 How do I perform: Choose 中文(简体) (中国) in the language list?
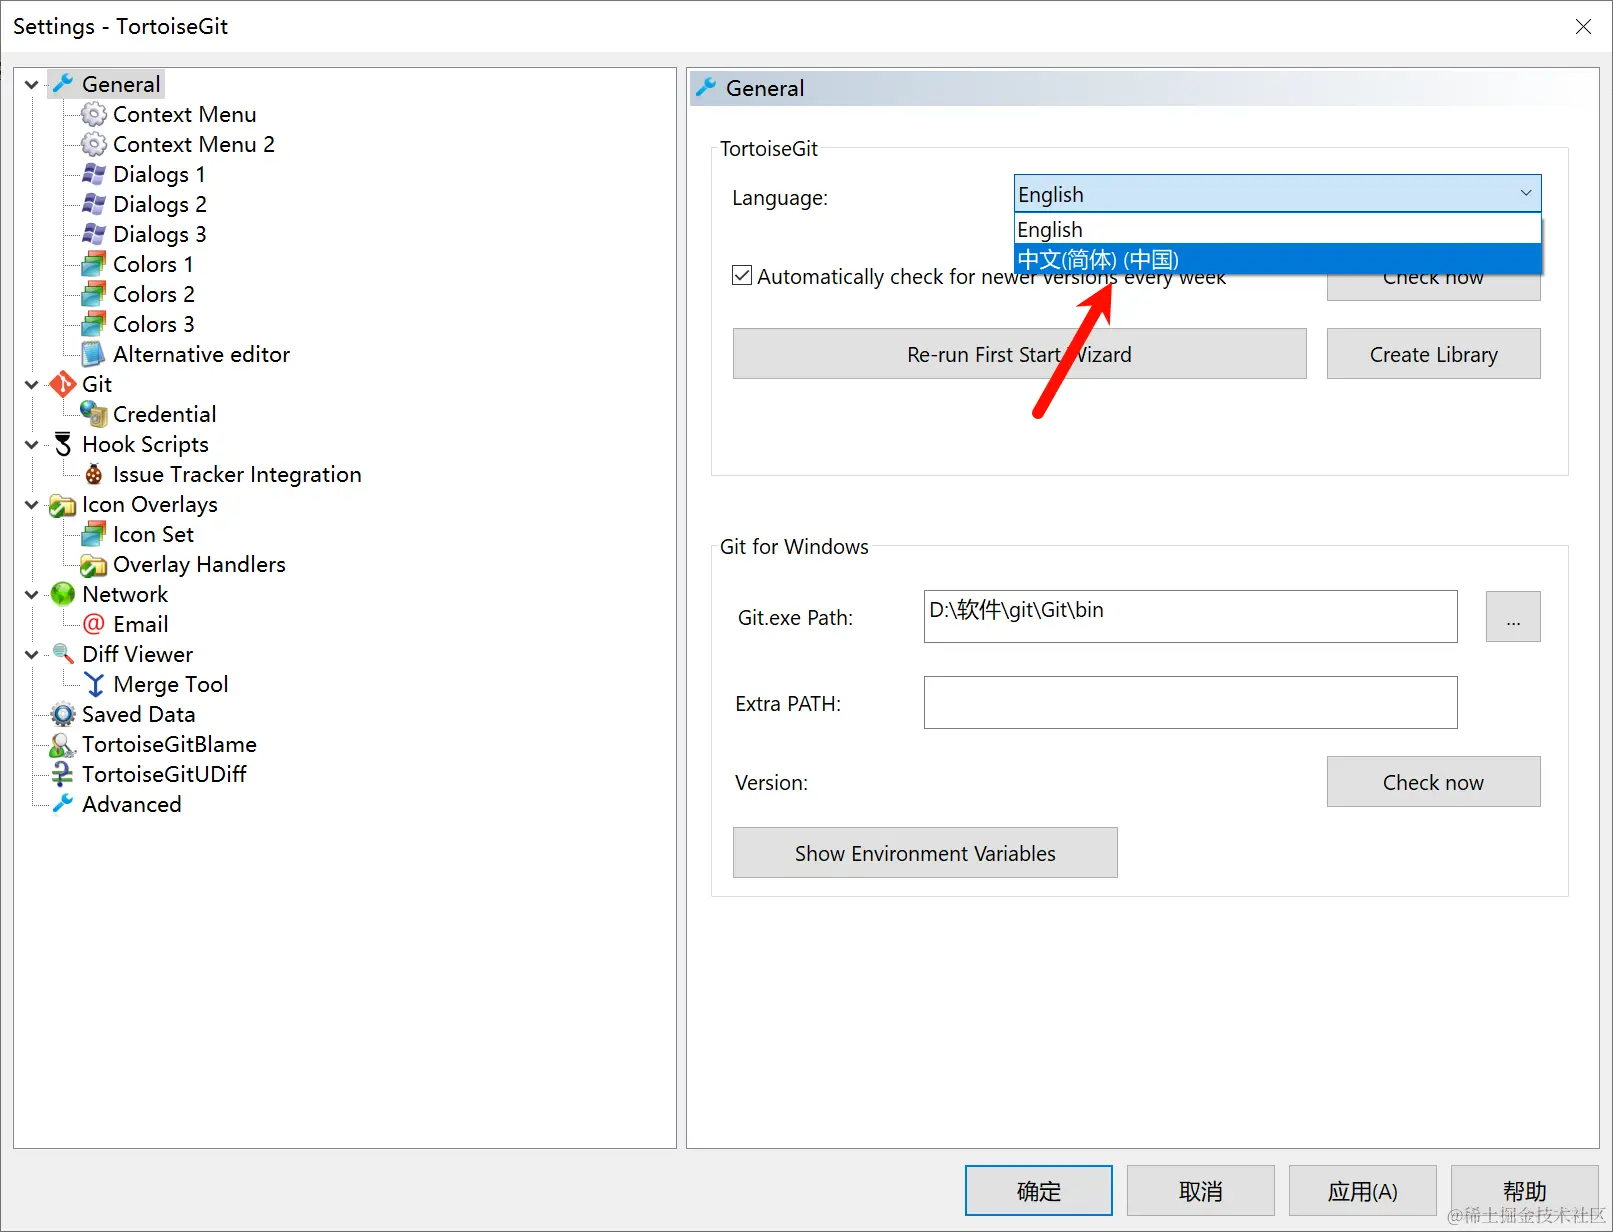pos(1278,259)
